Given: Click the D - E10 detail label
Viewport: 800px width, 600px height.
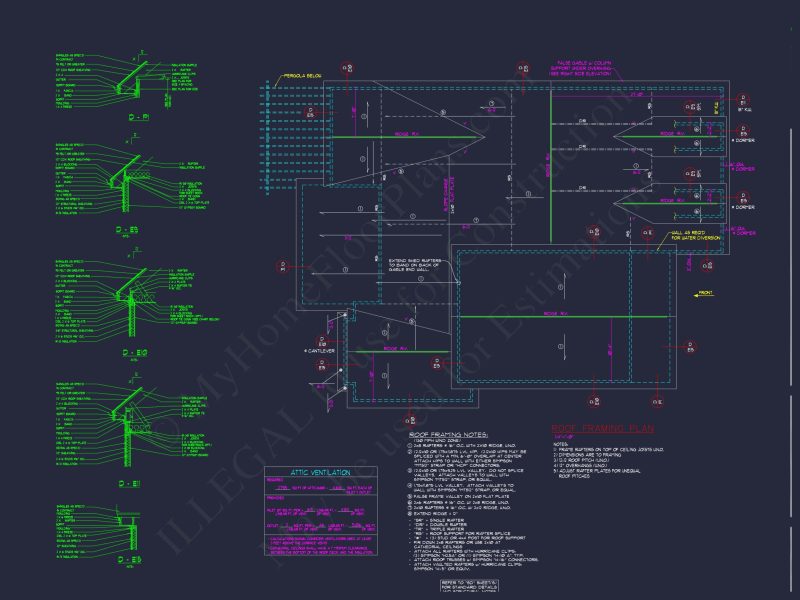Looking at the screenshot, I should [x=135, y=353].
